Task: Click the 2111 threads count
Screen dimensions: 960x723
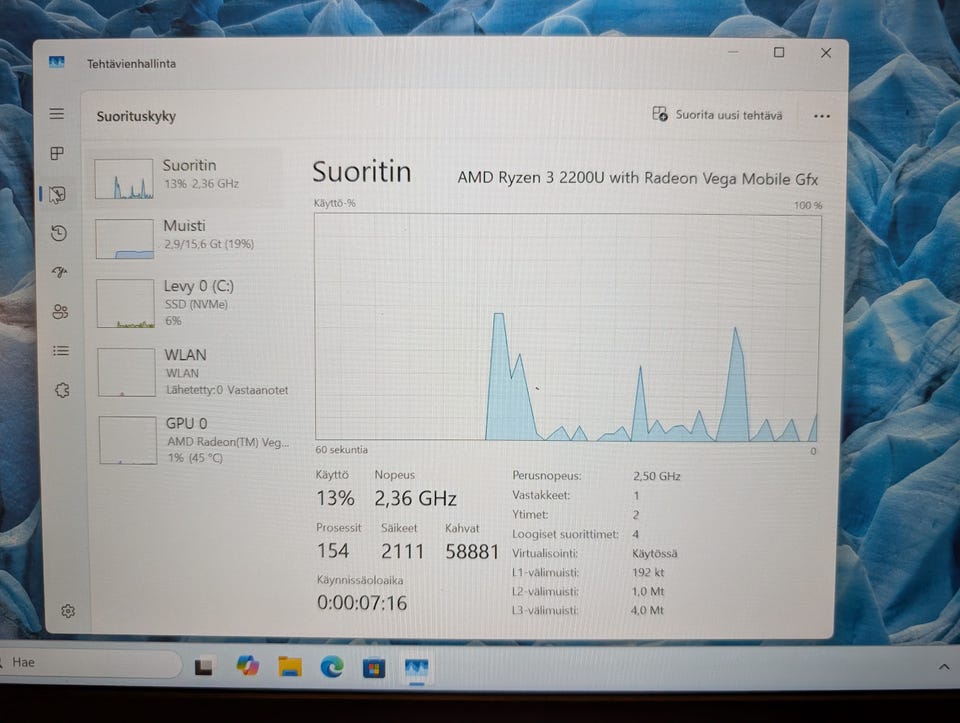Action: (402, 552)
